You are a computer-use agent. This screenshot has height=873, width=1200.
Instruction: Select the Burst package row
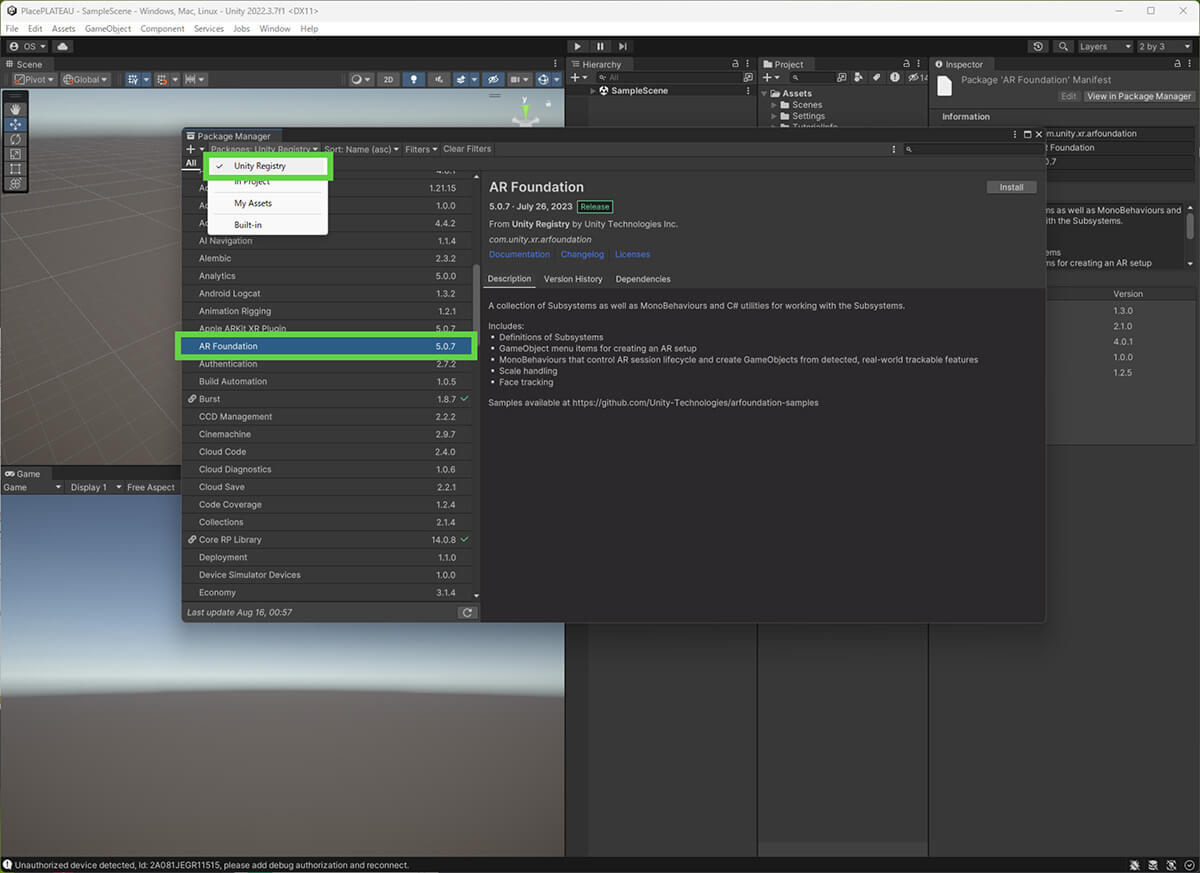pos(327,399)
